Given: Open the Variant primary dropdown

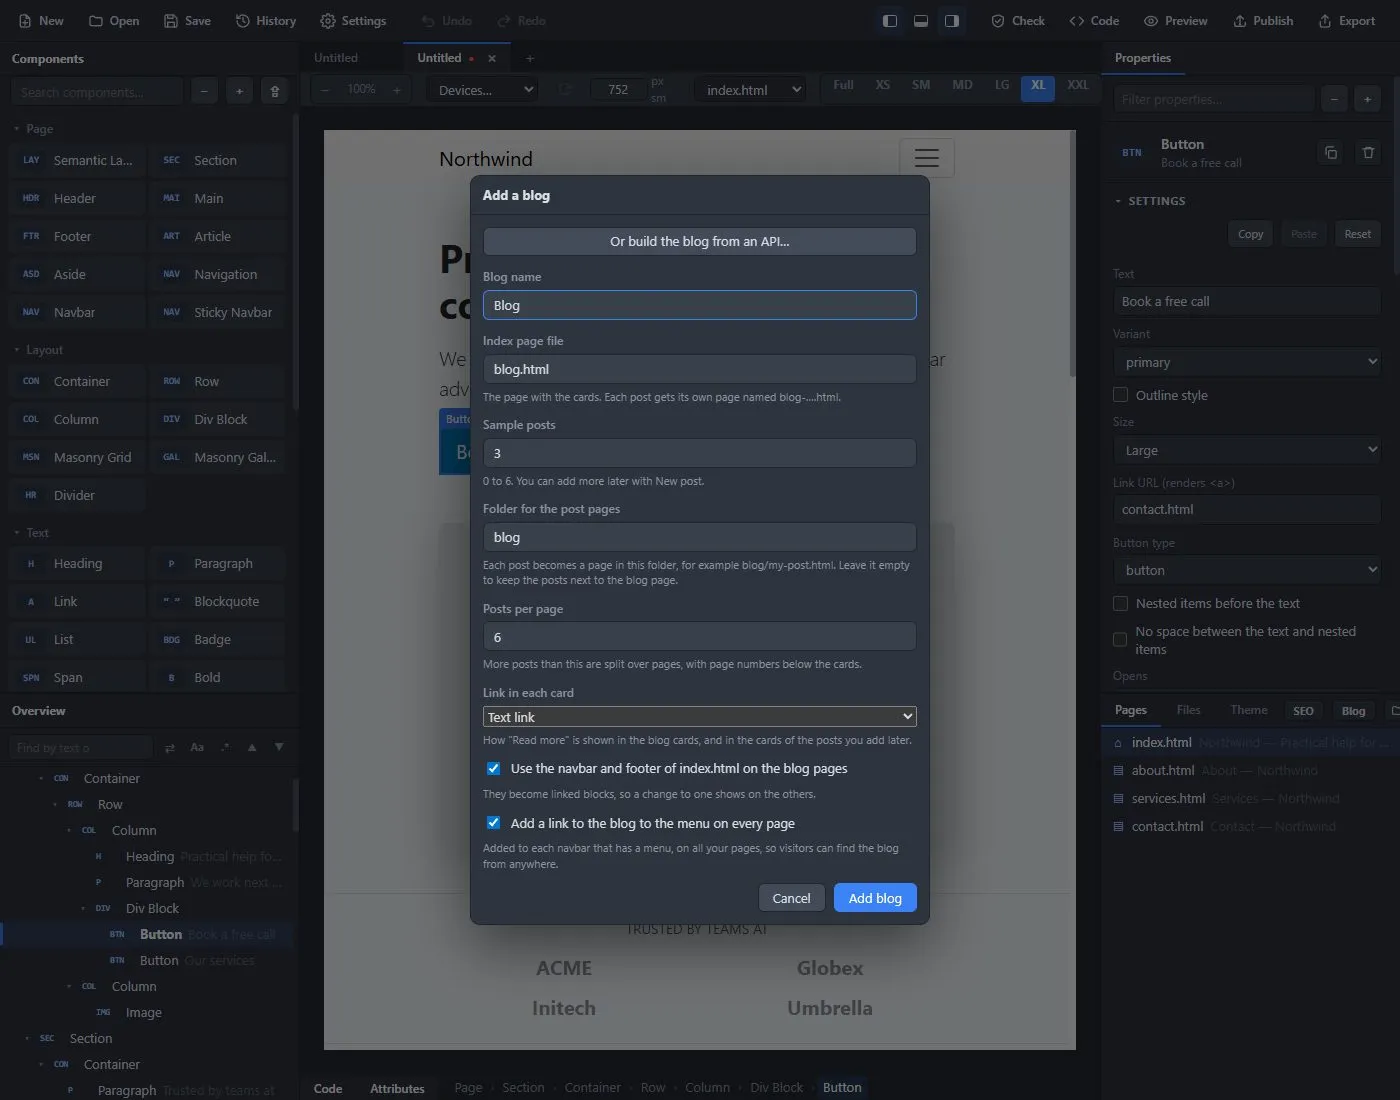Looking at the screenshot, I should [x=1247, y=362].
